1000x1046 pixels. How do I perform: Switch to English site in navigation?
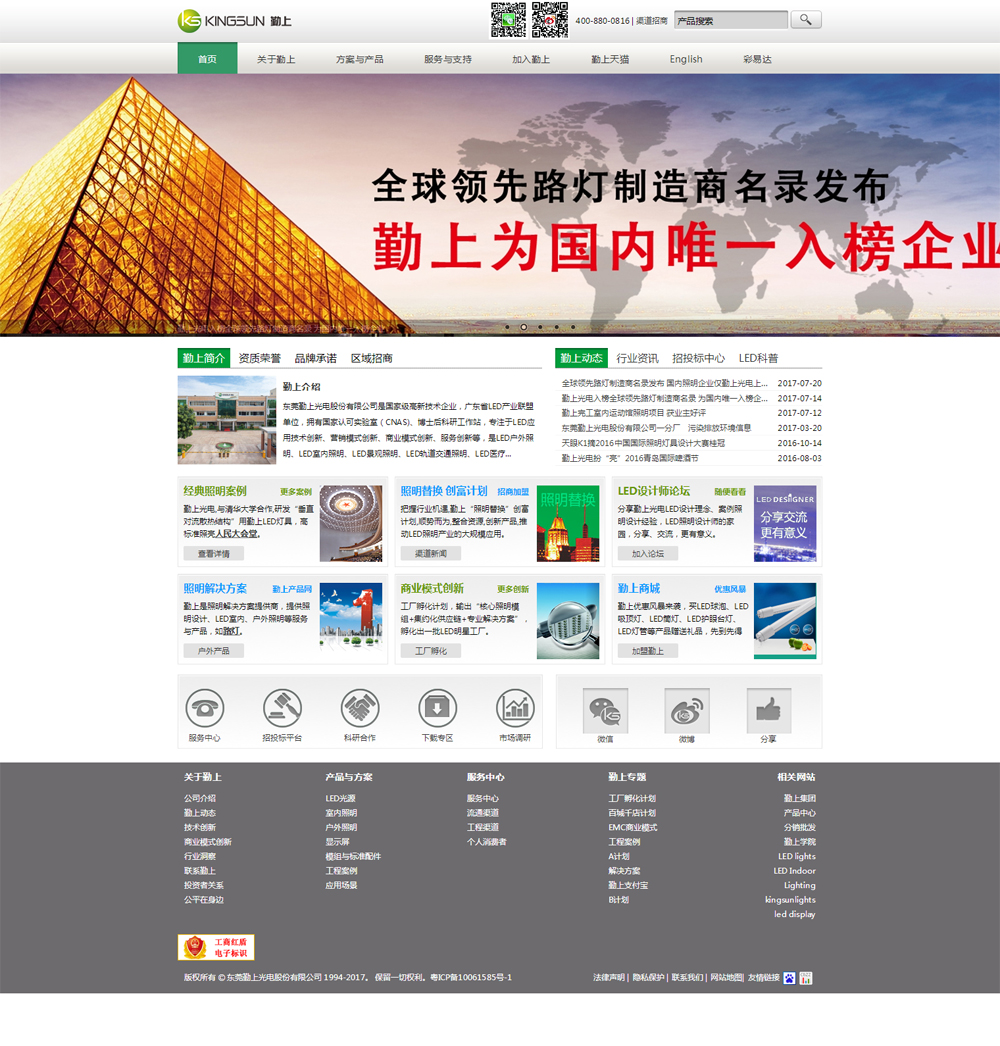[x=686, y=59]
